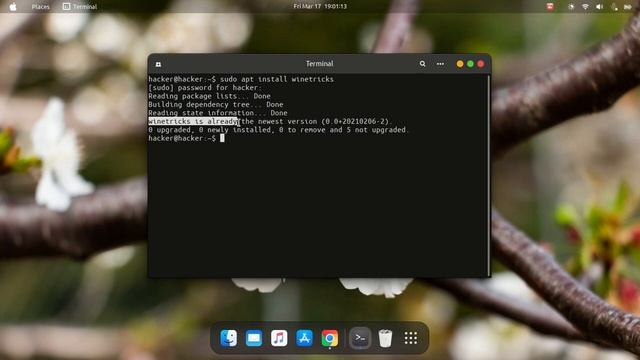Open the Terminal app menu in top bar

point(80,7)
